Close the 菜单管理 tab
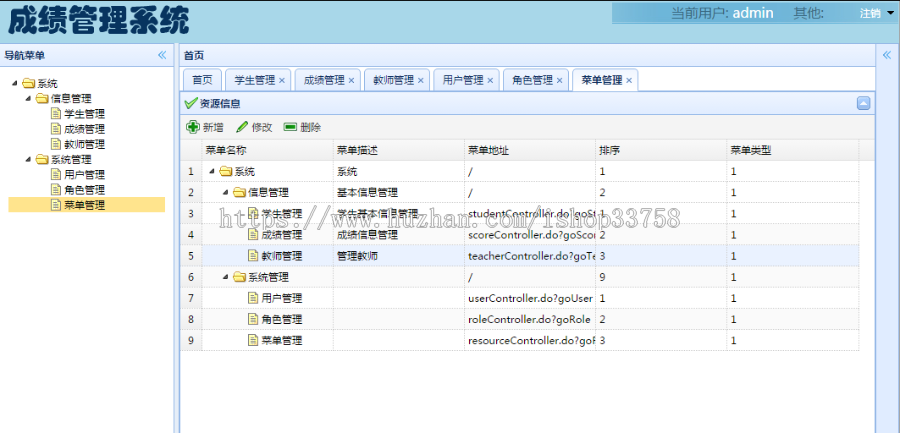The image size is (900, 433). tap(629, 80)
